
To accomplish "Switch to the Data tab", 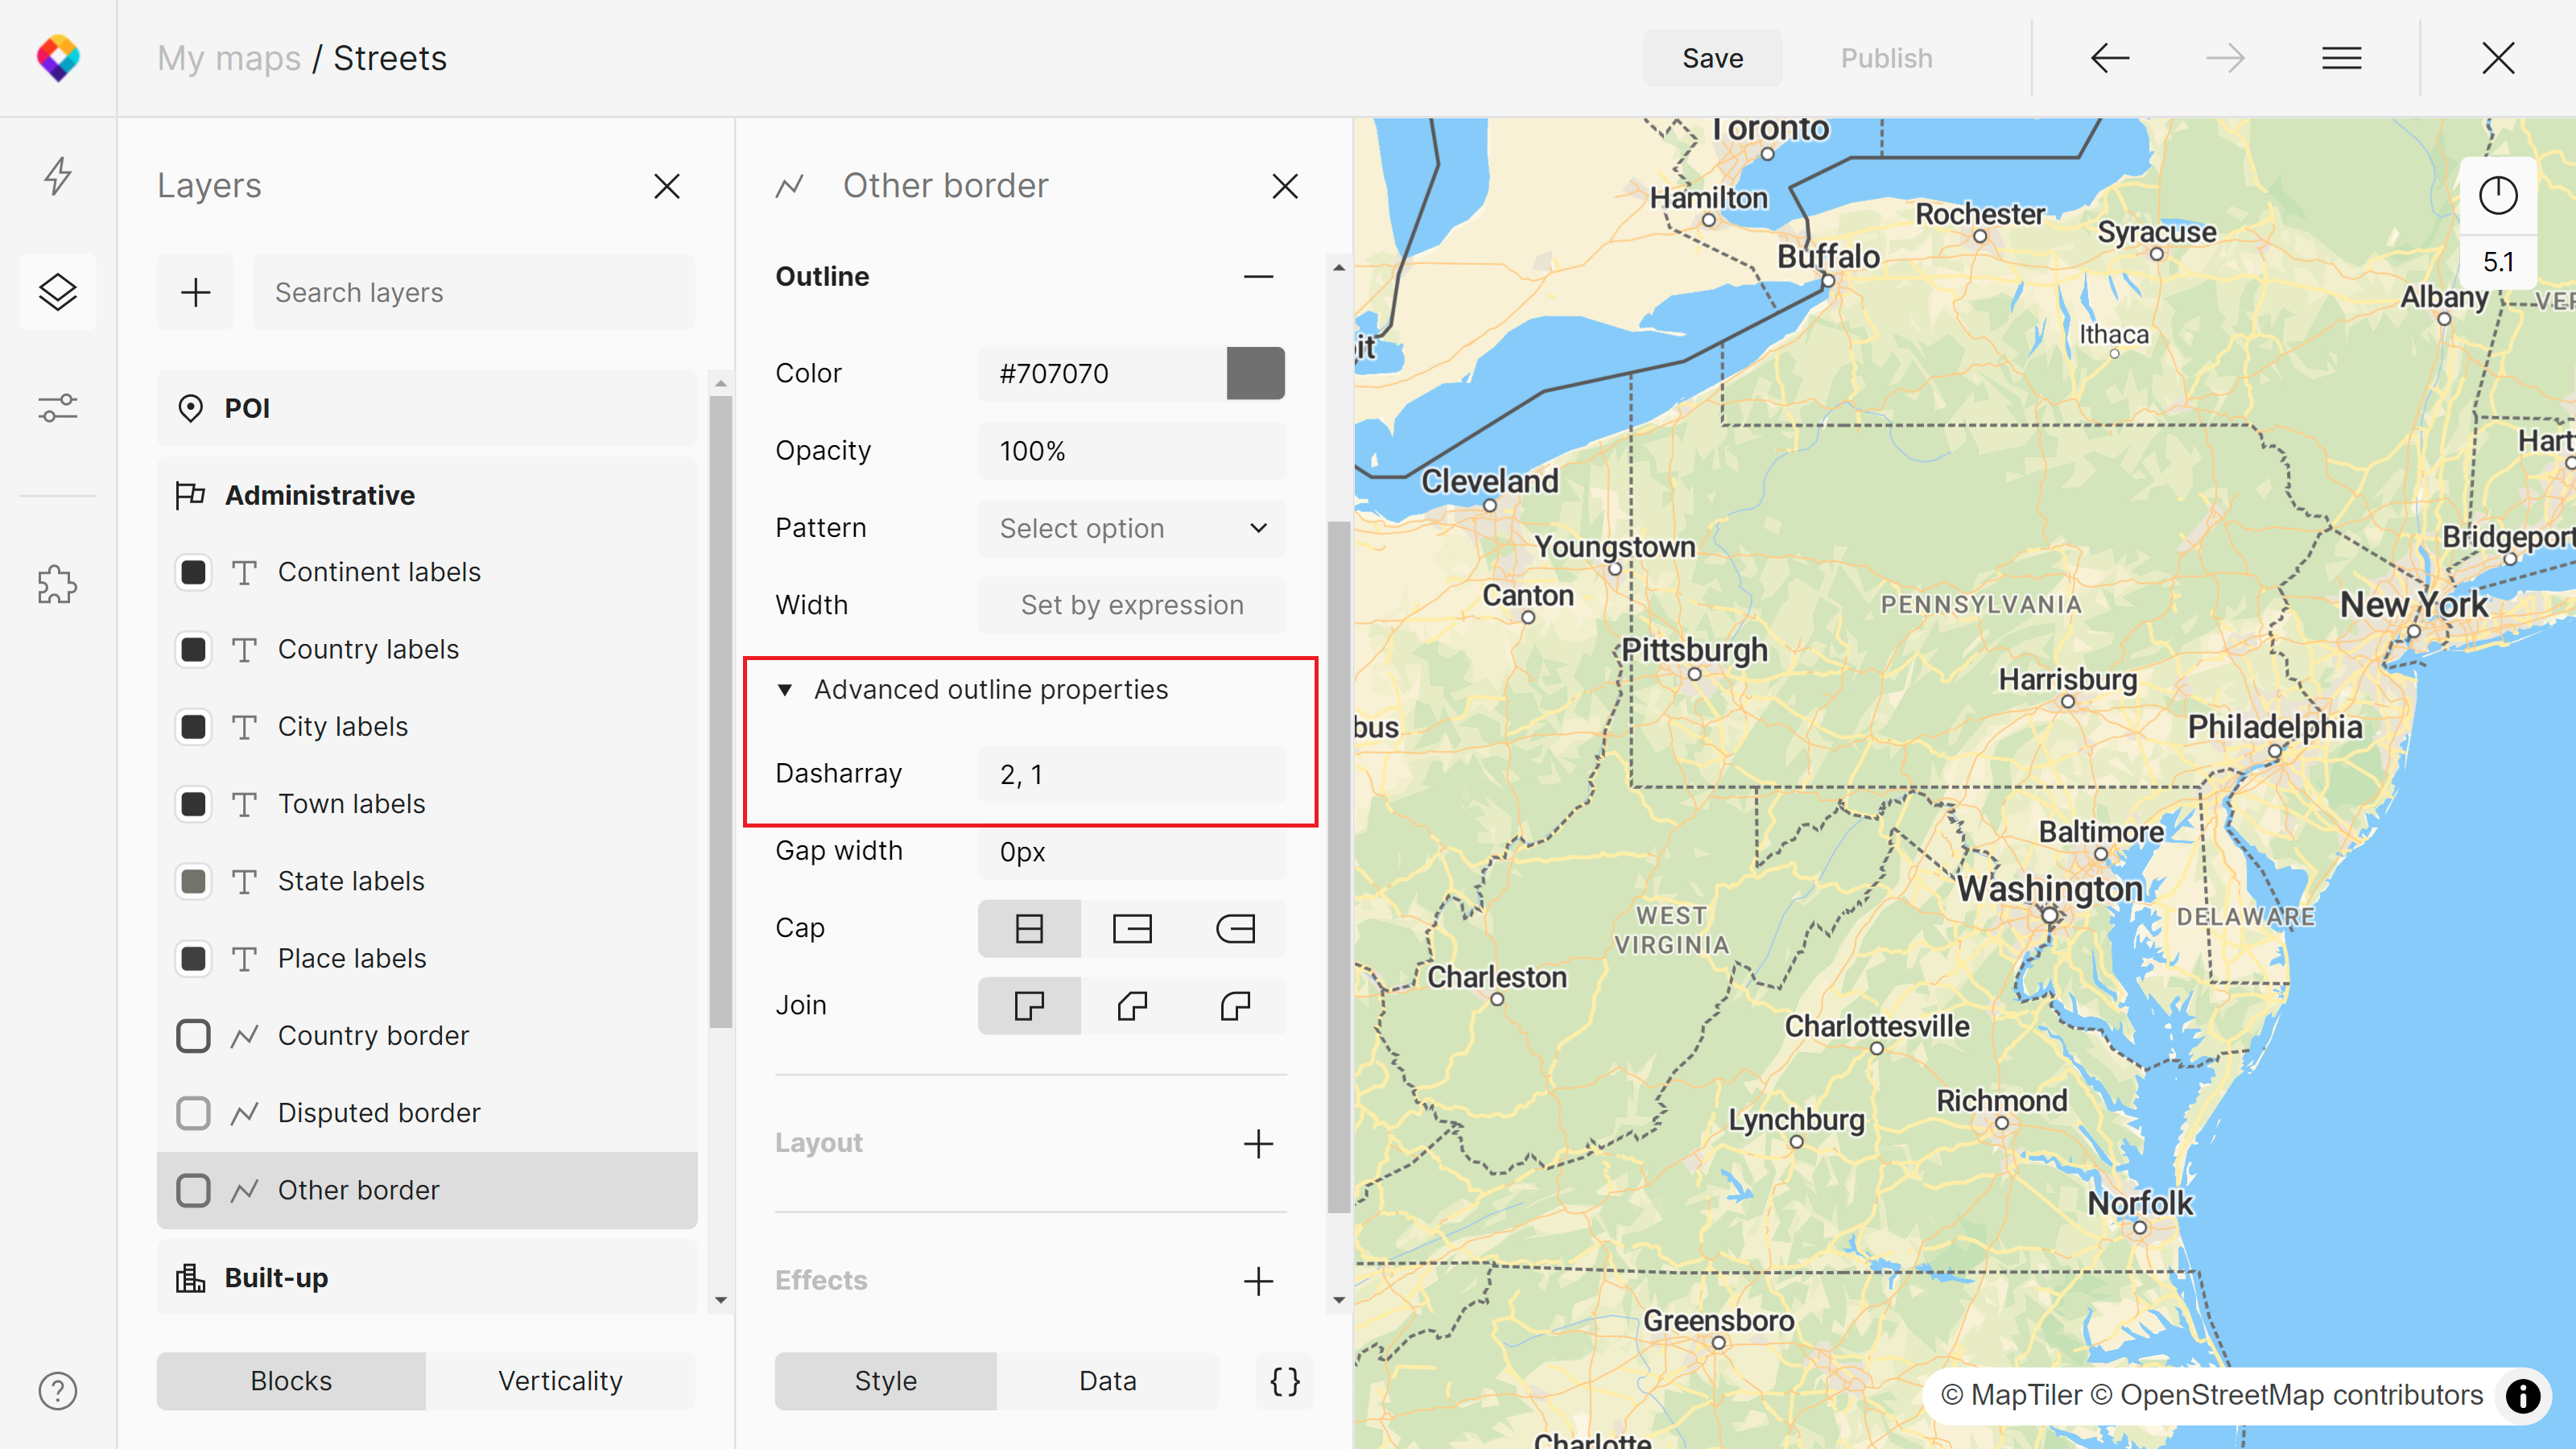I will (x=1107, y=1381).
